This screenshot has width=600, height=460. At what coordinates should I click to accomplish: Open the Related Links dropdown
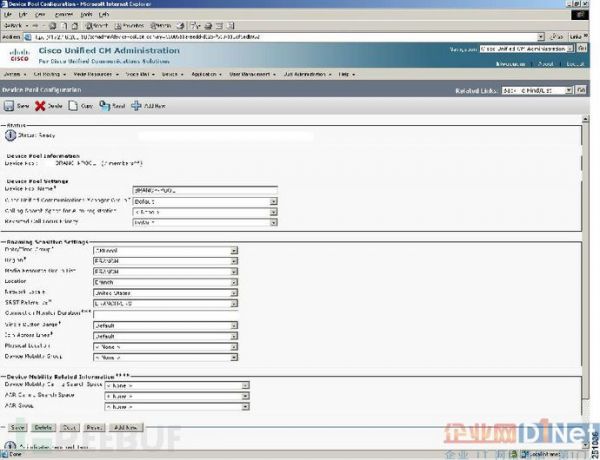[537, 91]
